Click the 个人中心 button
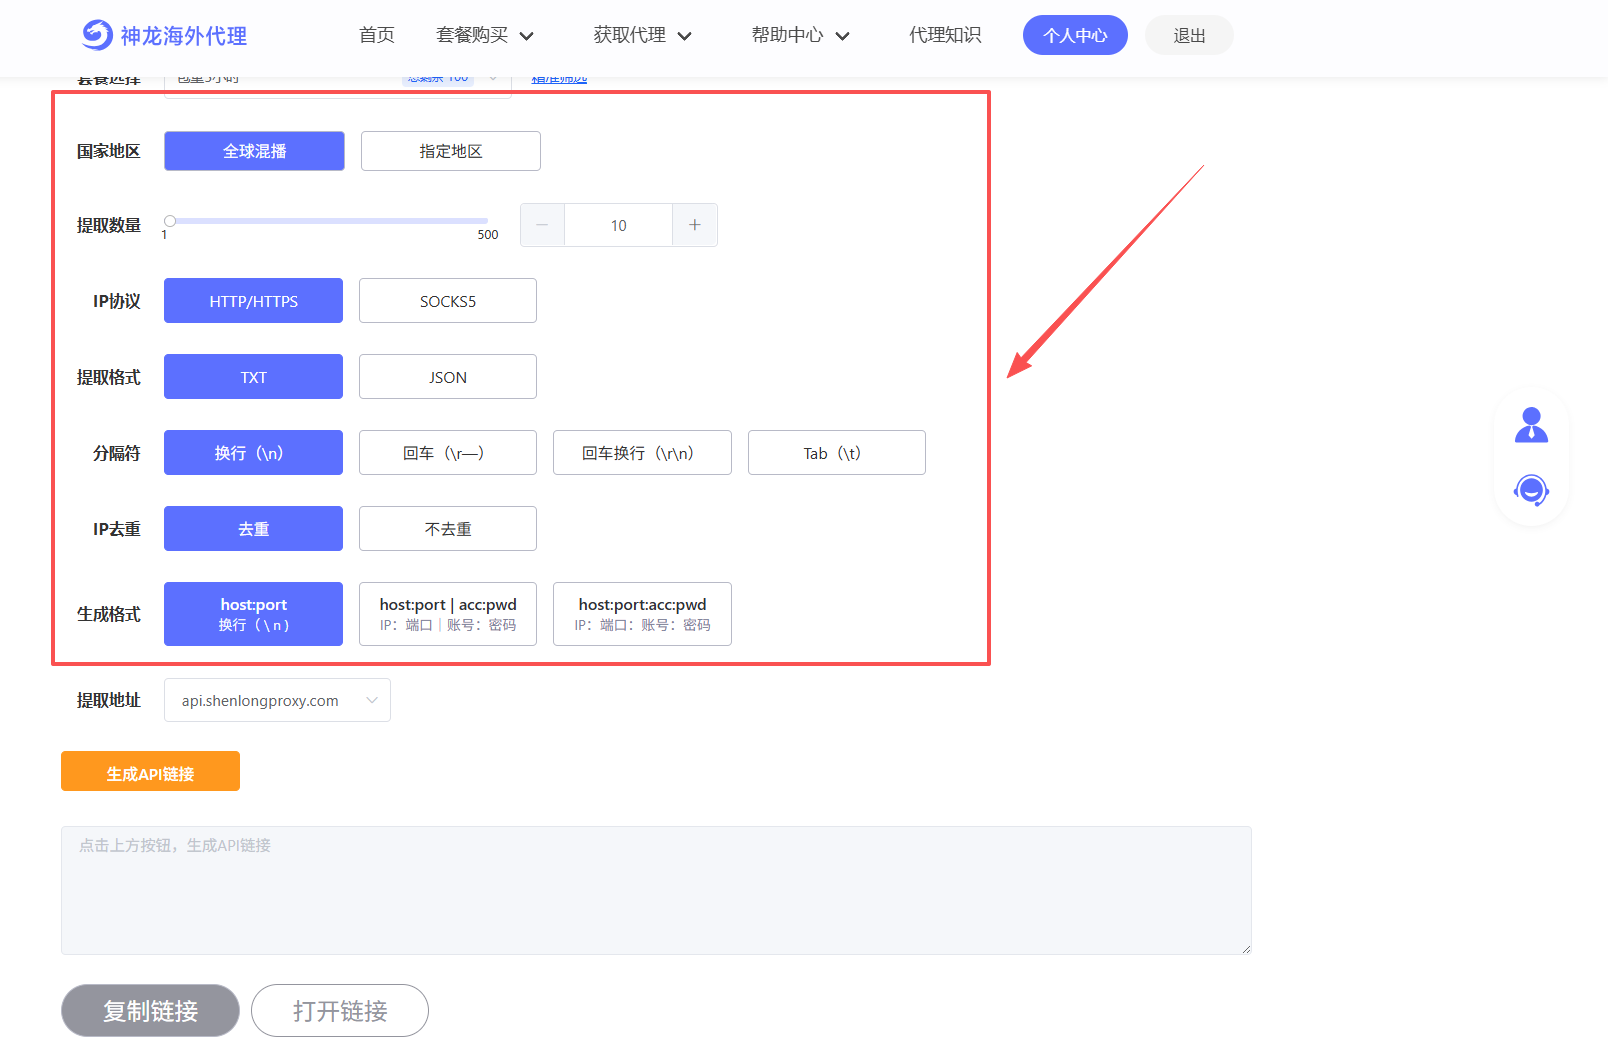This screenshot has width=1608, height=1050. coord(1075,36)
